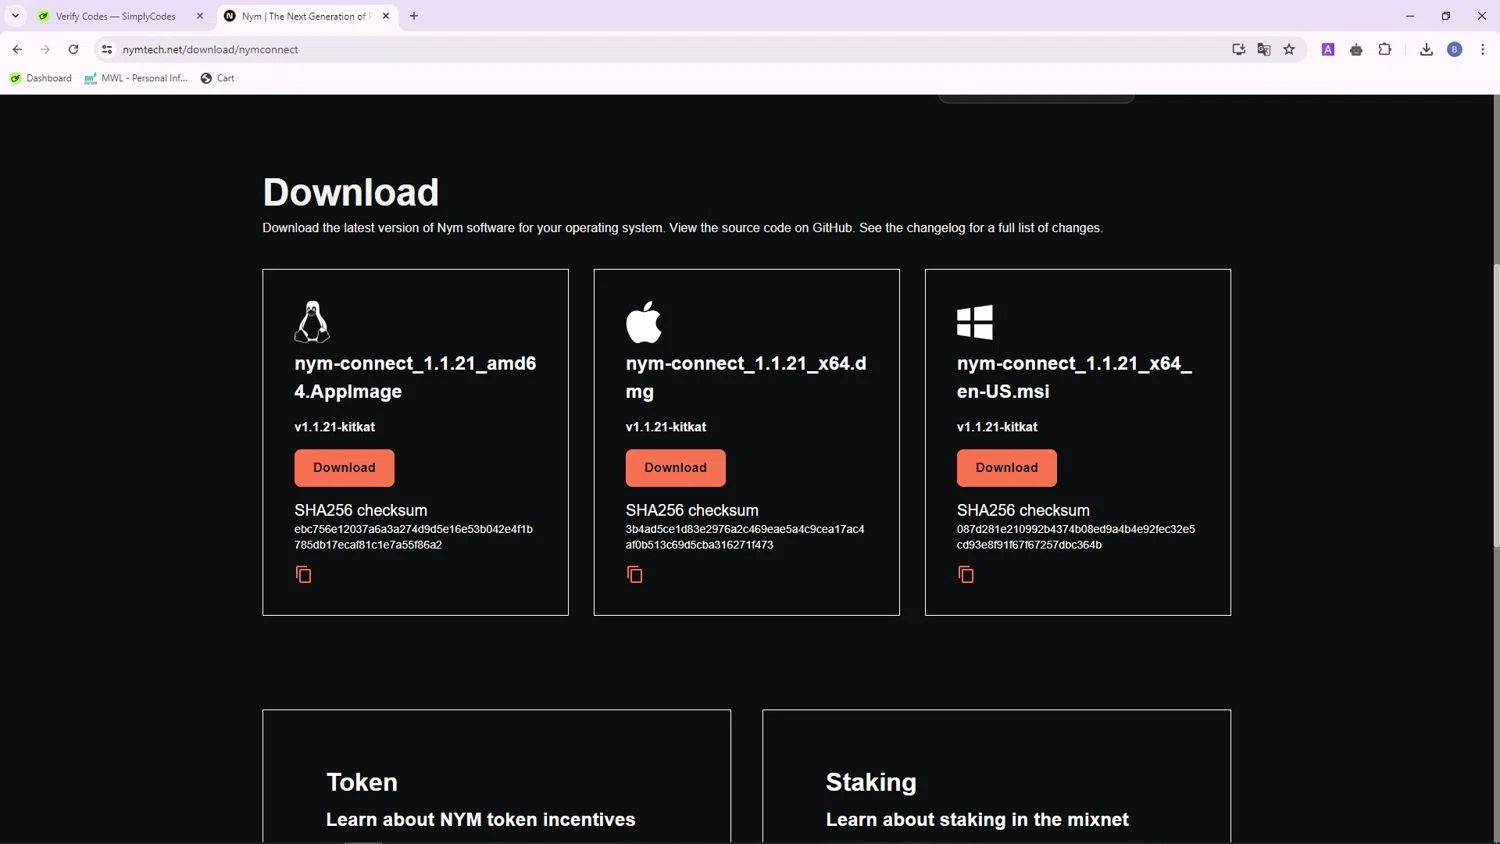Open a new browser tab
The image size is (1500, 844).
[x=414, y=16]
